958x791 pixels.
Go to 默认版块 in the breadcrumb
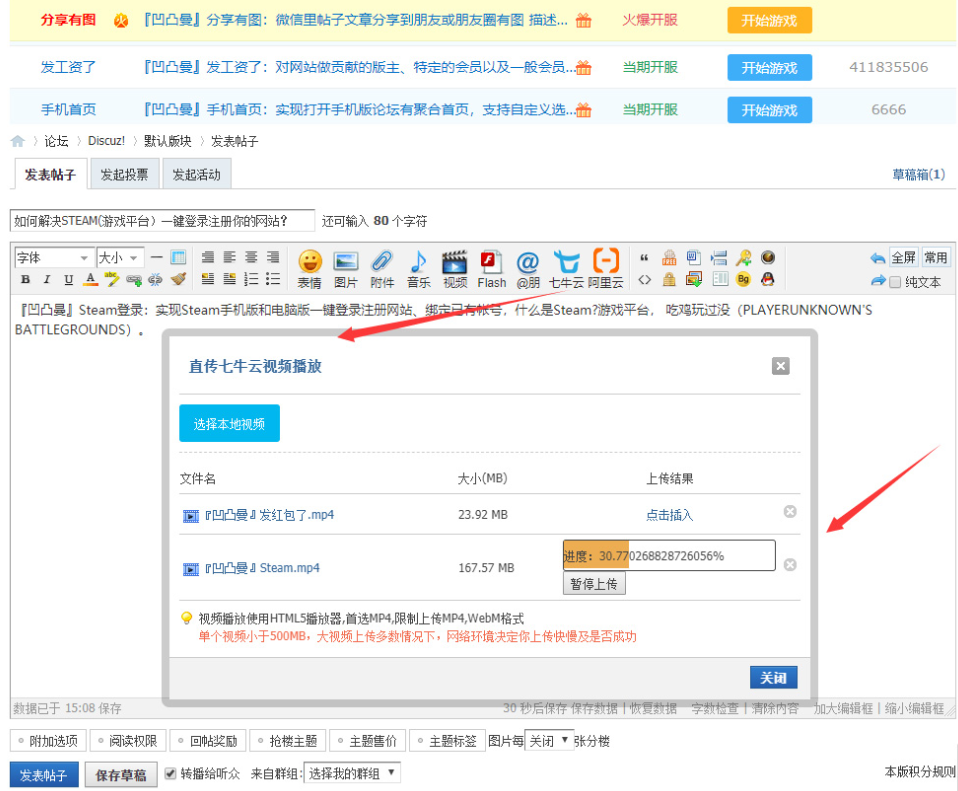point(167,141)
